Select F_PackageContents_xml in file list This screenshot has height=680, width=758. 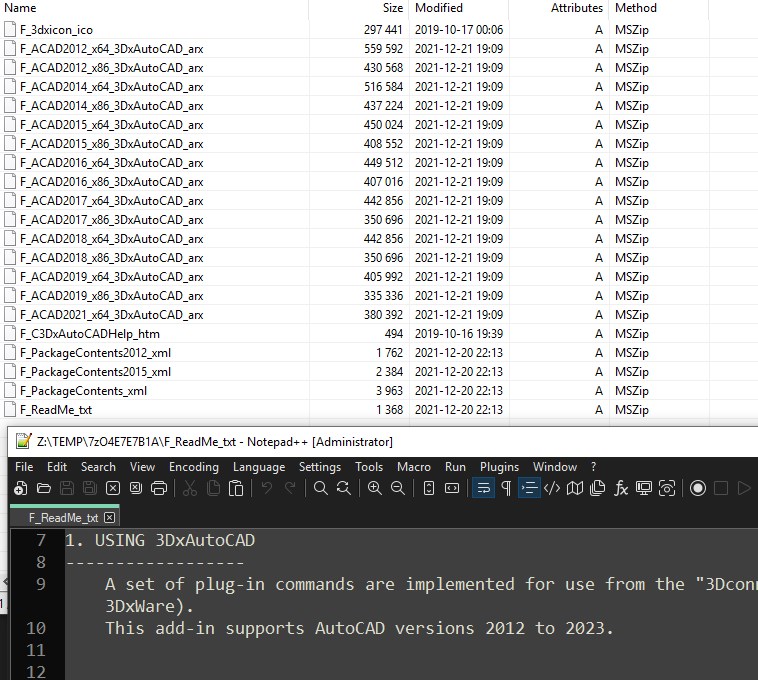point(83,391)
